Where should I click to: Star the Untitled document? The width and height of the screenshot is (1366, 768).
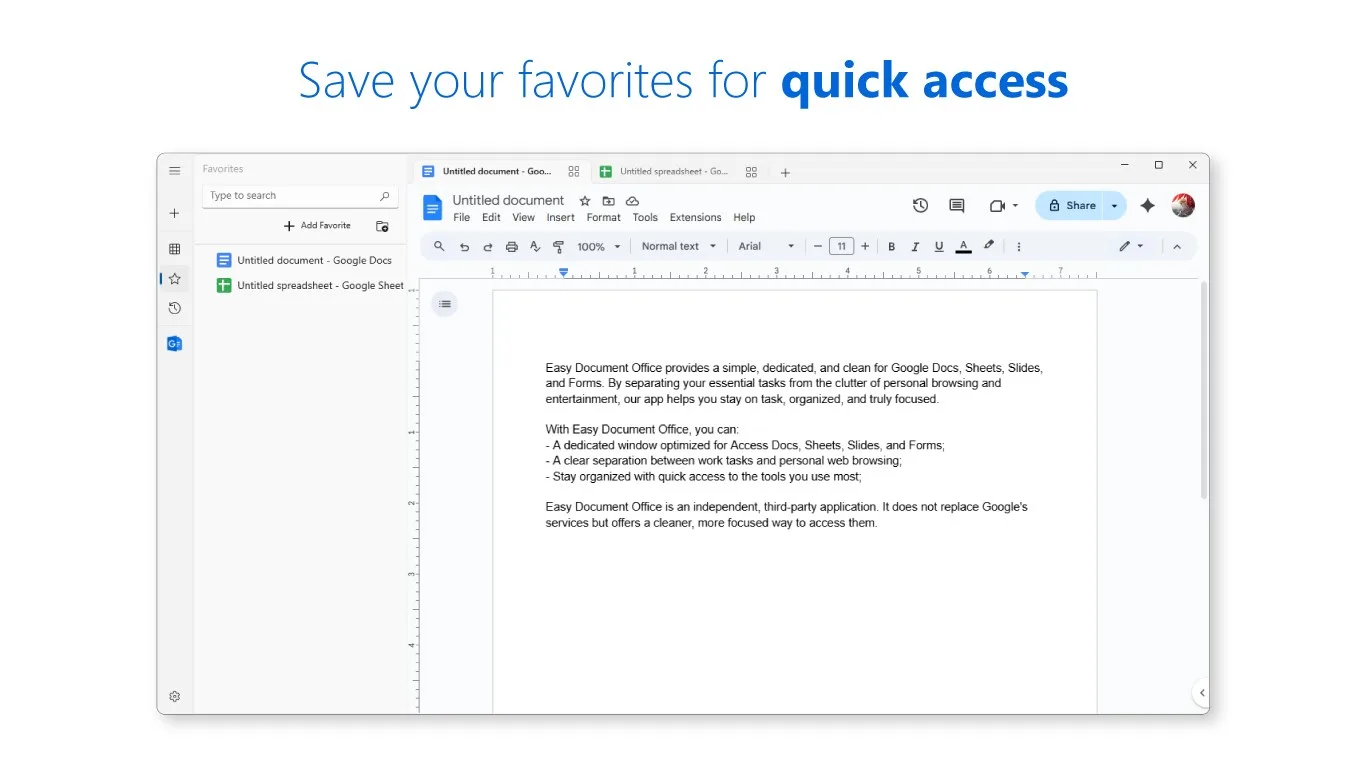tap(585, 201)
